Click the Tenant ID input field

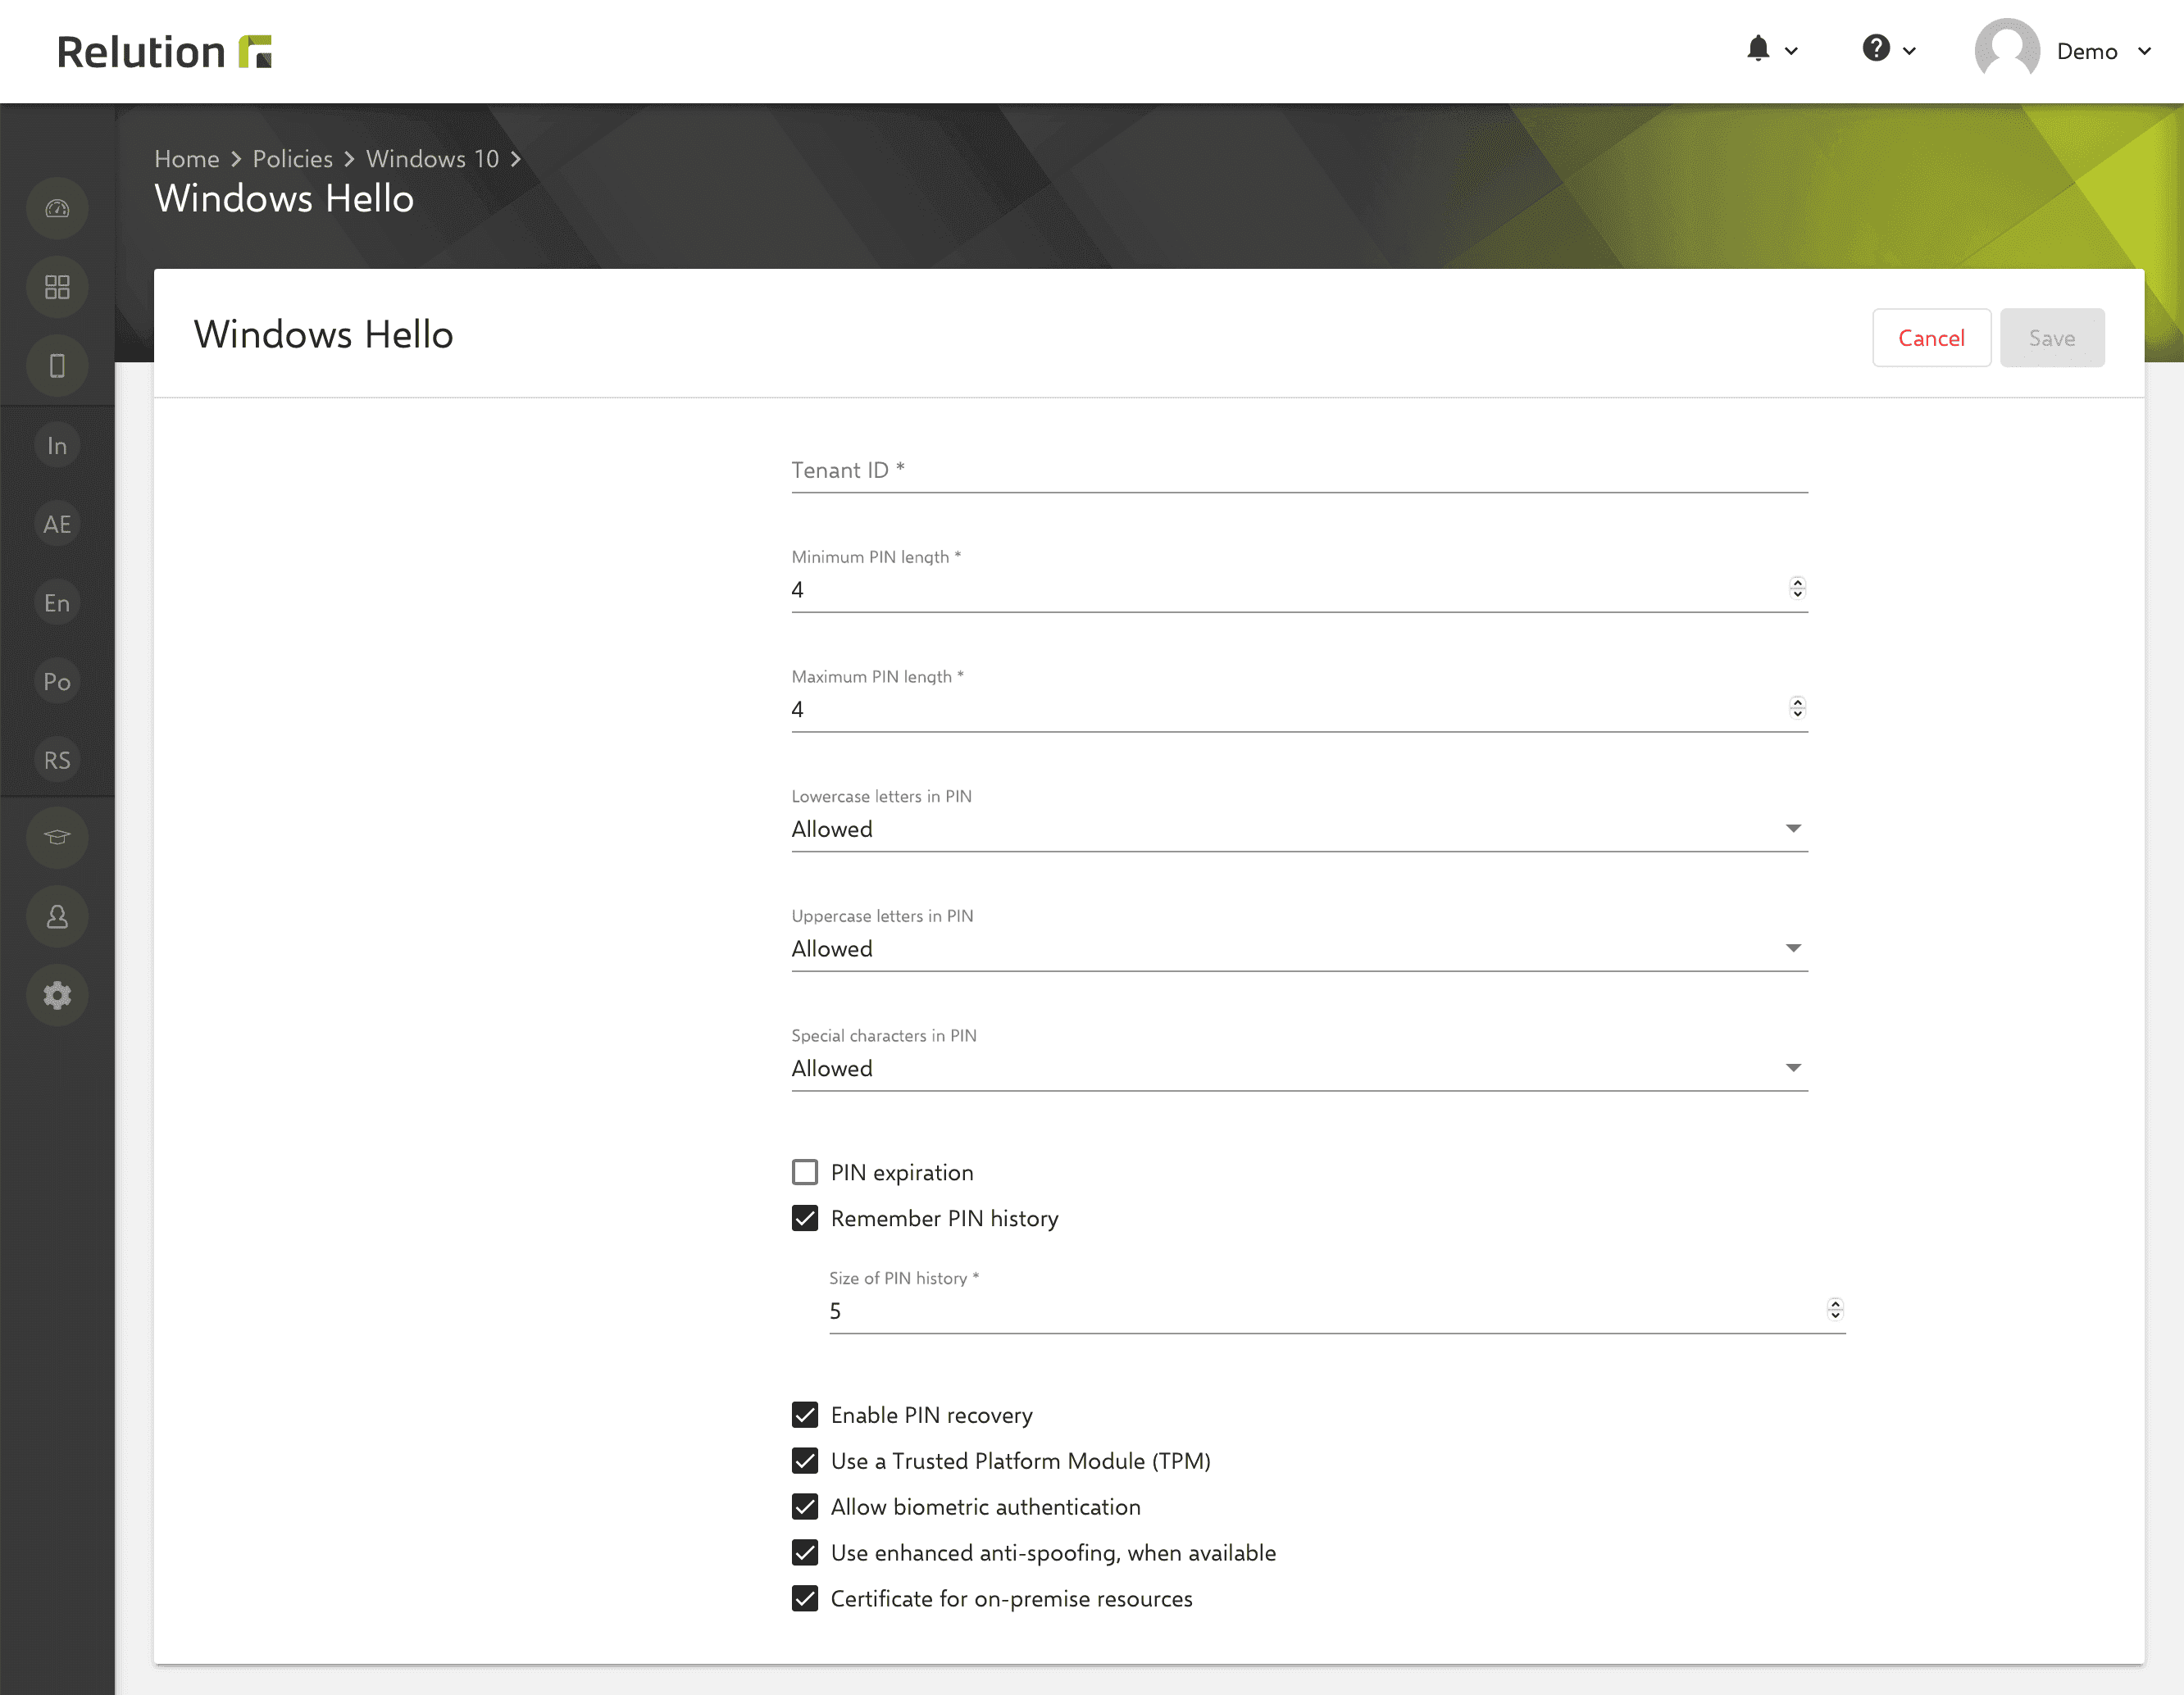tap(1298, 470)
